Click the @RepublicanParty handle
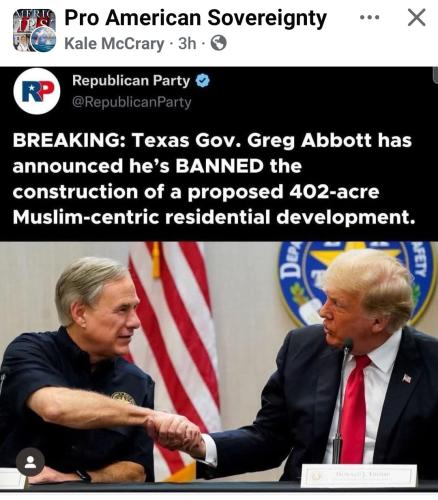 (x=132, y=102)
